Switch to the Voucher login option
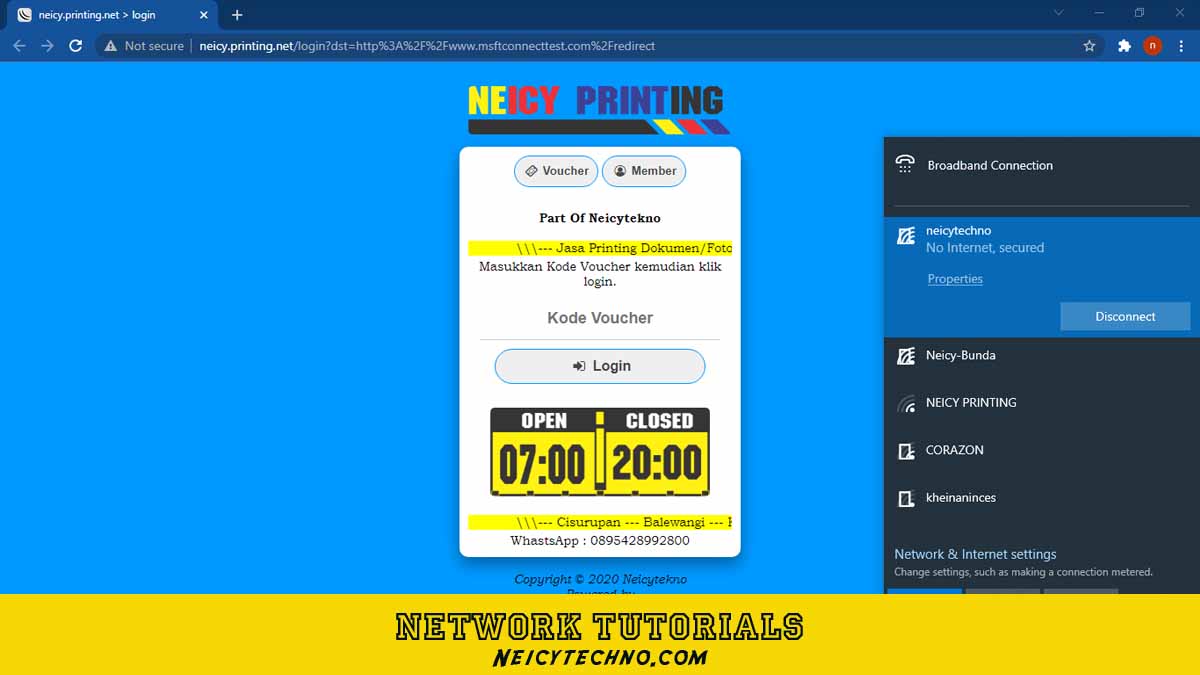This screenshot has width=1200, height=675. click(x=556, y=171)
